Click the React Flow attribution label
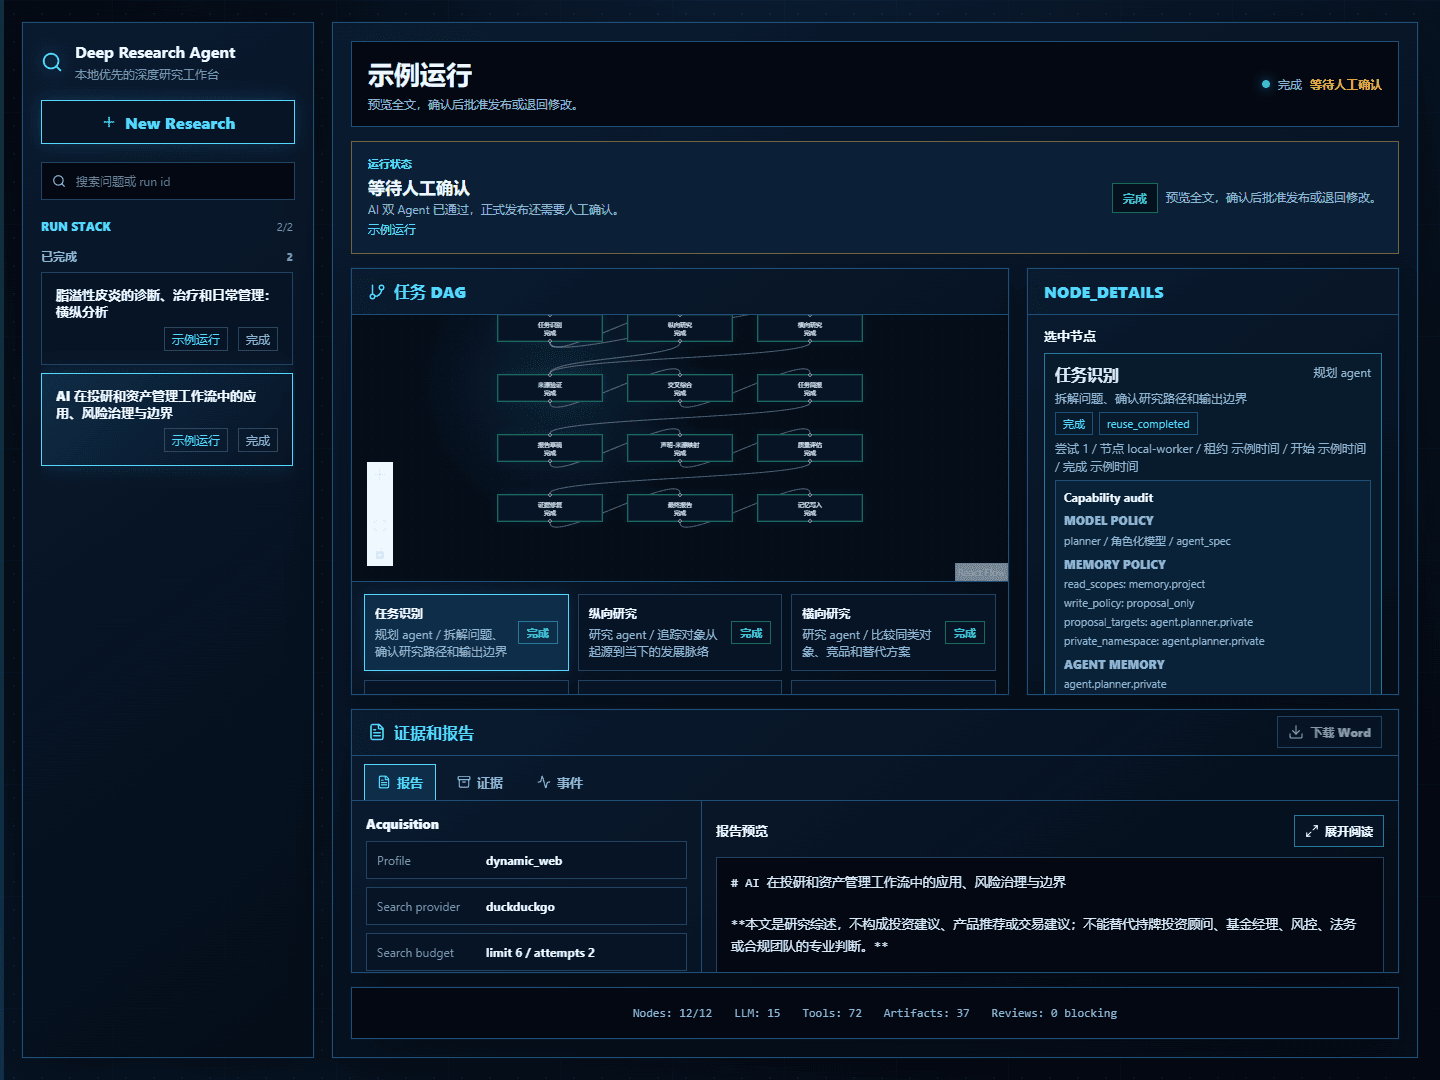 tap(981, 572)
